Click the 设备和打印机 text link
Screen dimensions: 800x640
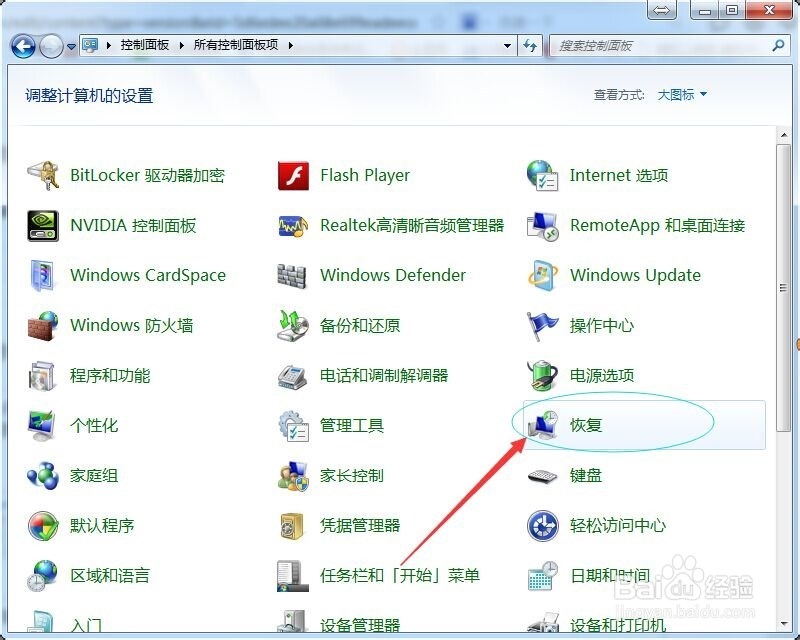pyautogui.click(x=618, y=626)
